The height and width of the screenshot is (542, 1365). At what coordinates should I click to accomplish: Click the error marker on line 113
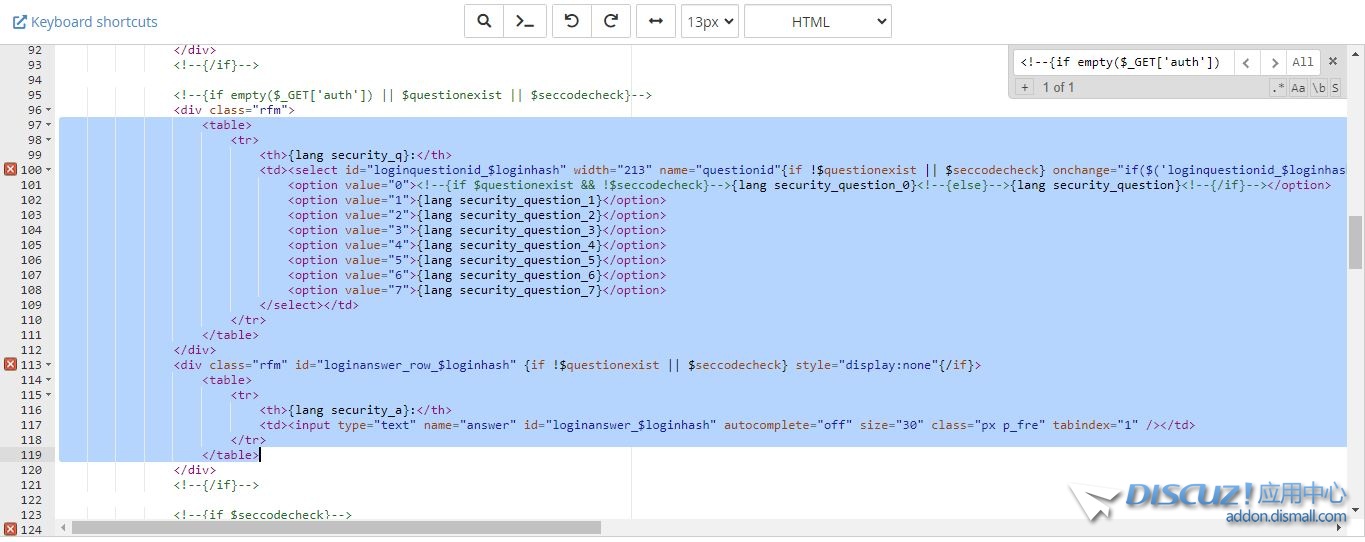click(11, 365)
